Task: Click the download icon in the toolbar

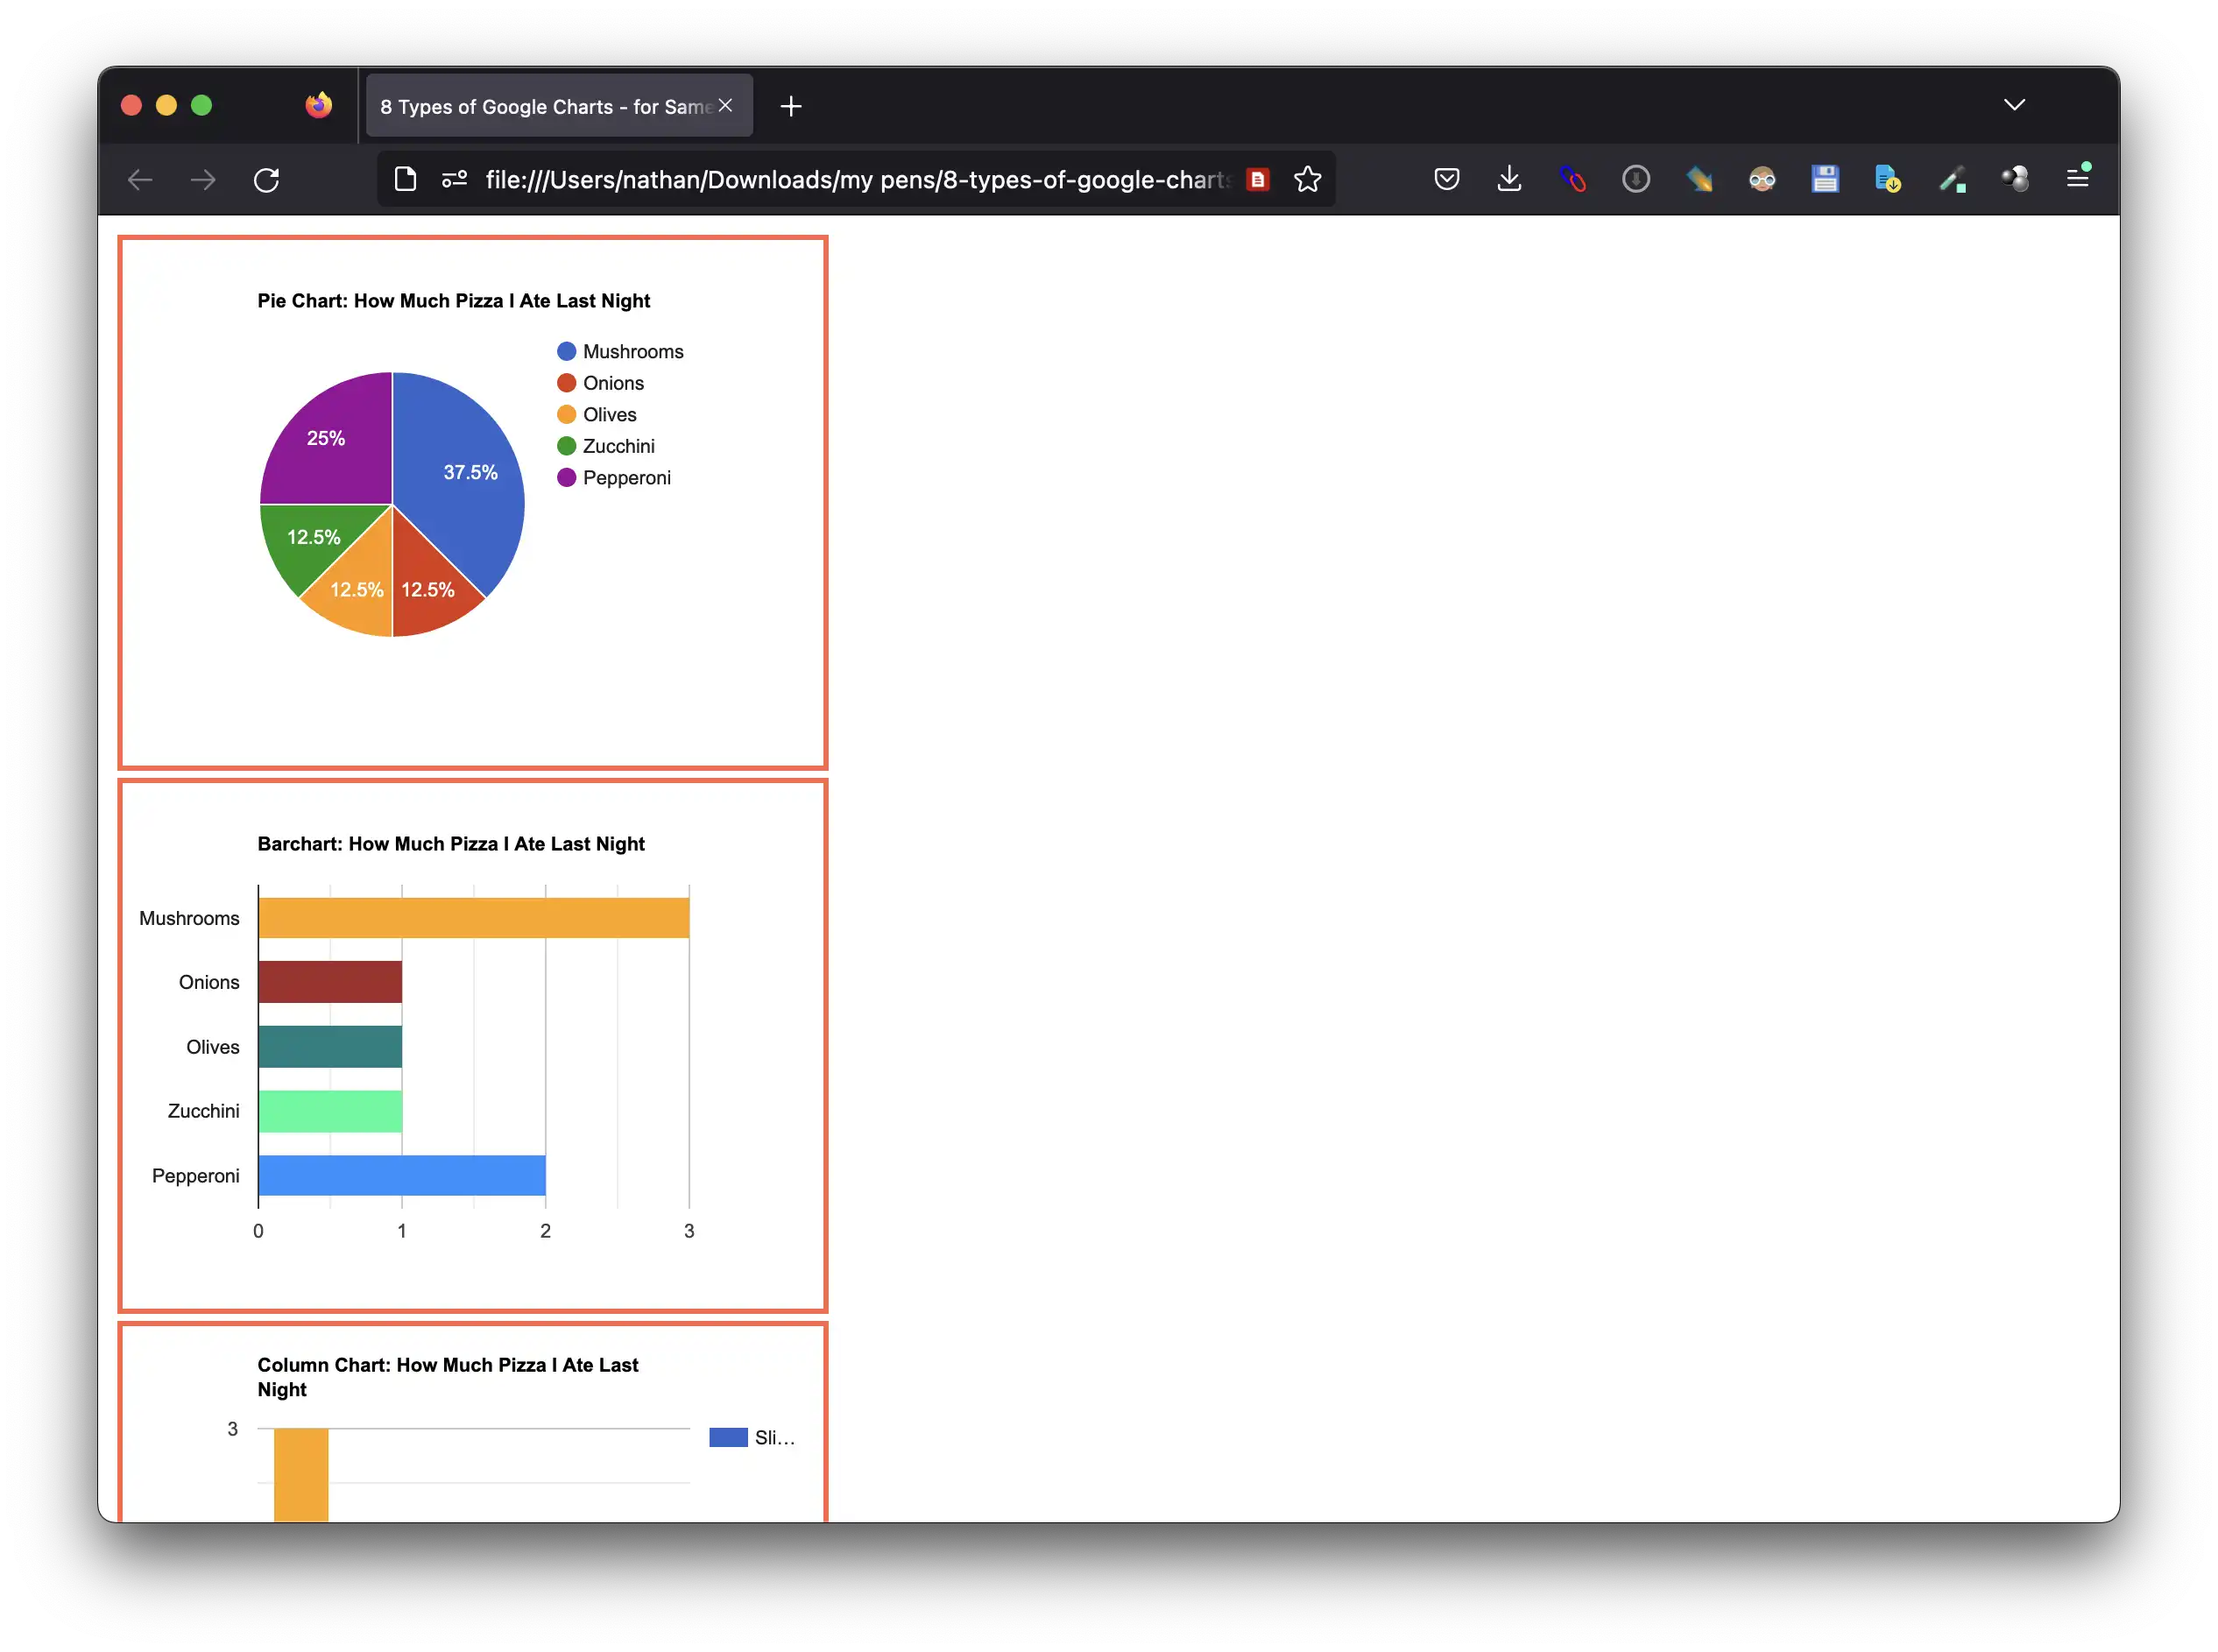Action: 1510,179
